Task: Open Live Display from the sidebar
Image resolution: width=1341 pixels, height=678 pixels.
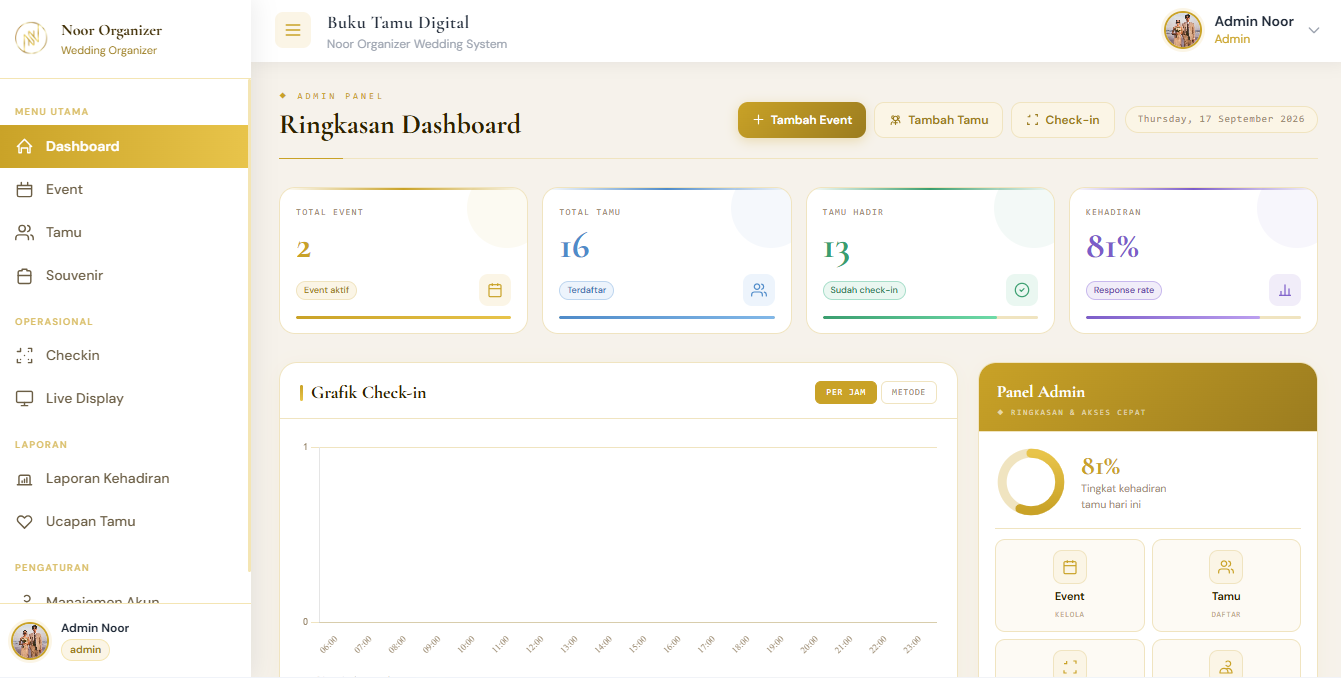Action: point(124,398)
